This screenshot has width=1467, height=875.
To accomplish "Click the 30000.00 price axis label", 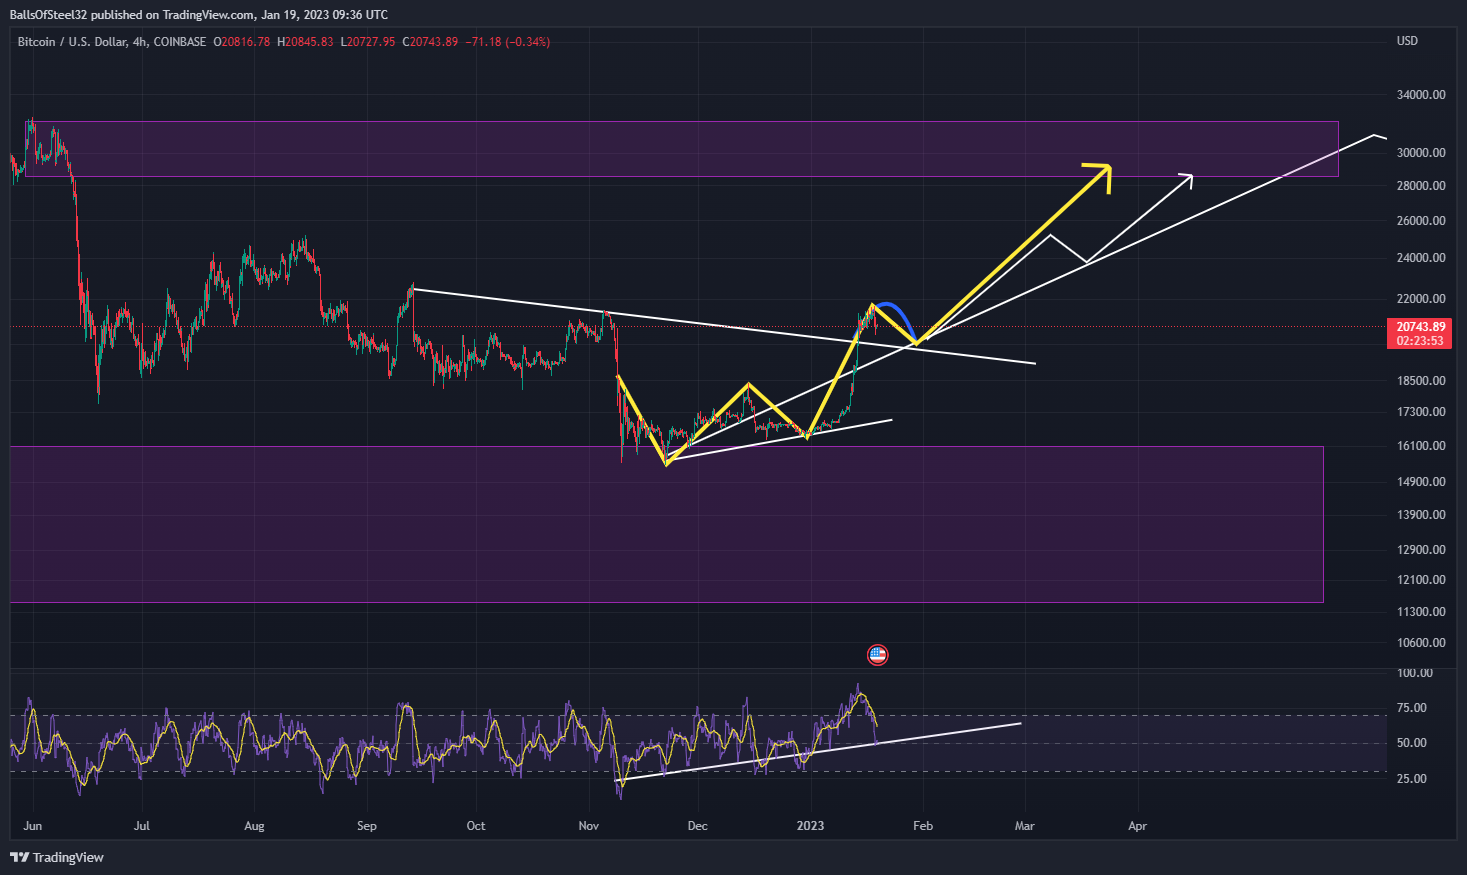I will coord(1421,153).
